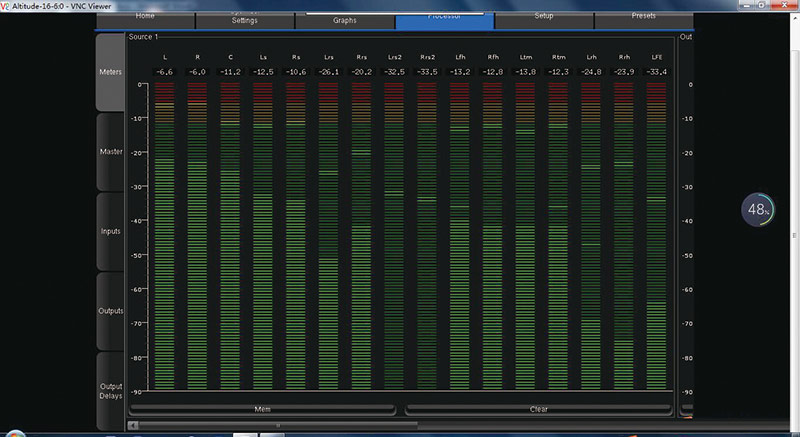Click the Lrs channel peak value -26.1
800x437 pixels.
click(329, 72)
